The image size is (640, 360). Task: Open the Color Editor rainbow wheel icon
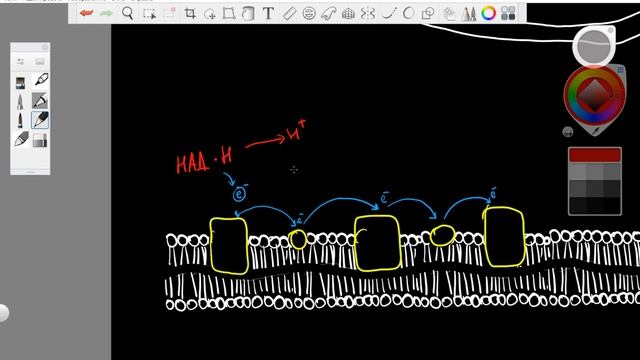coord(488,13)
